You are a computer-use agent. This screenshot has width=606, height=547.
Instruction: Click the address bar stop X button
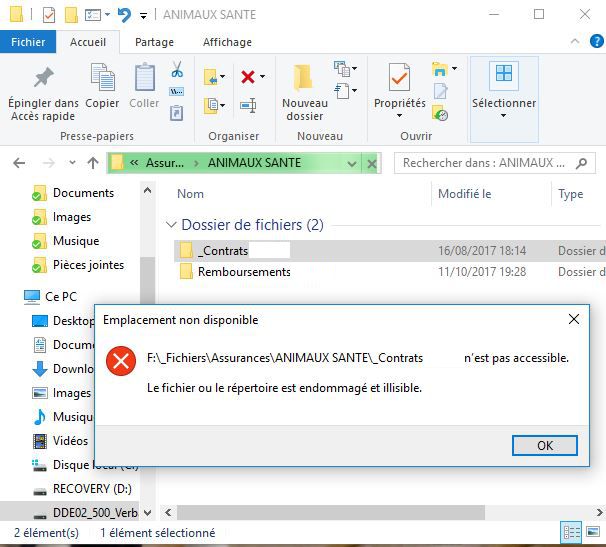(371, 164)
